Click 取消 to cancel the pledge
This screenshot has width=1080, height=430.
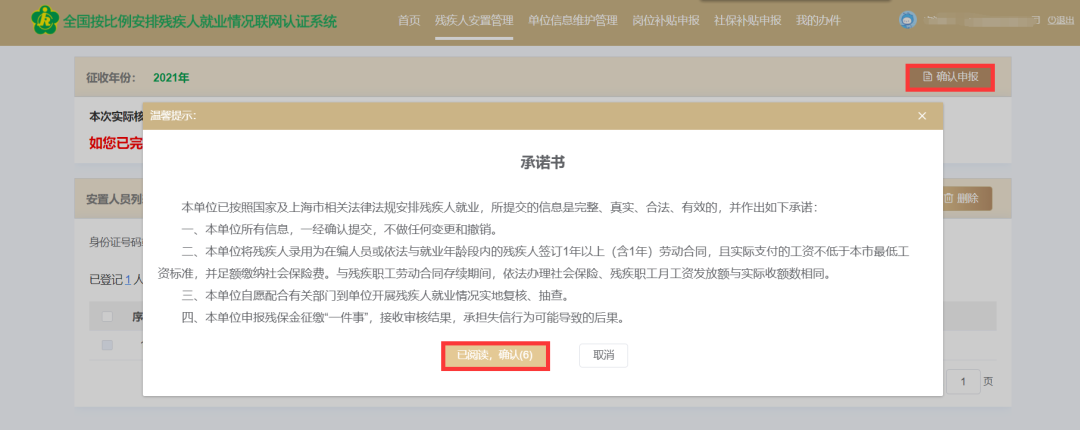(603, 356)
